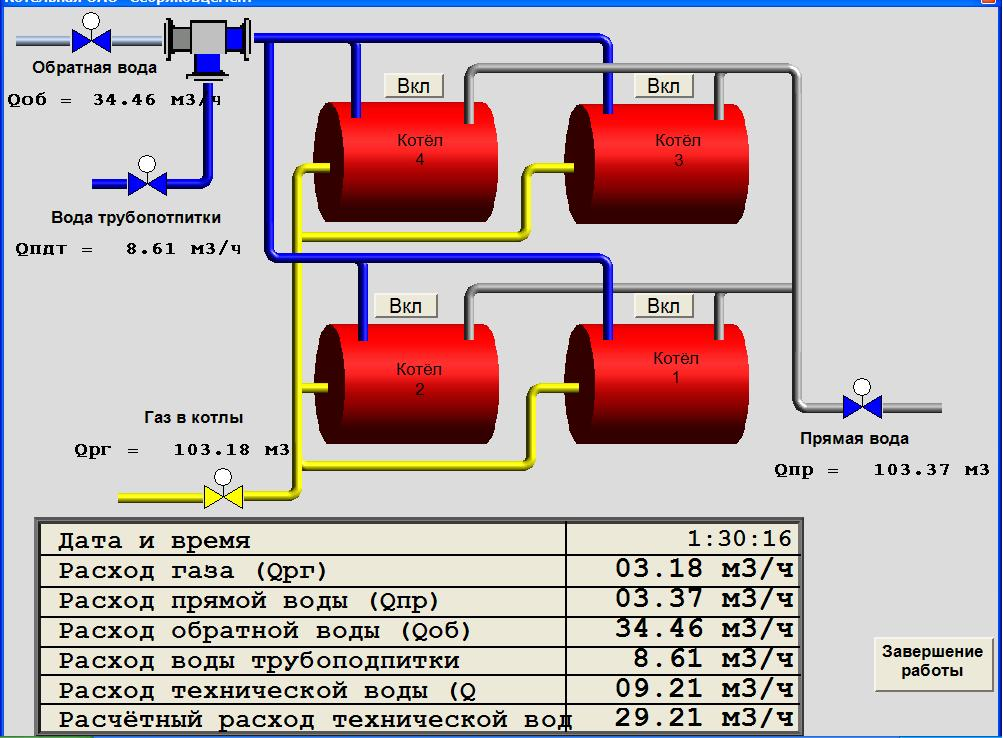
Task: Toggle the Вкл switch above Котёл 4
Action: [413, 86]
